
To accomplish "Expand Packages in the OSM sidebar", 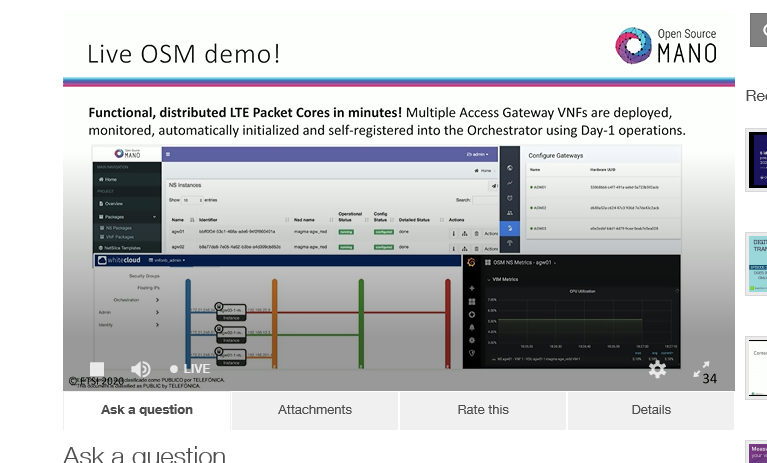I will click(127, 217).
